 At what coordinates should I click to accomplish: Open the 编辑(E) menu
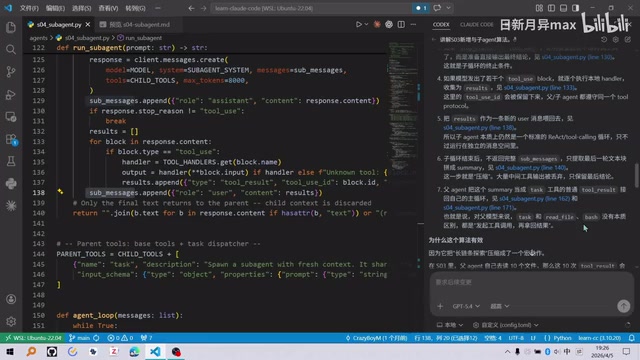coord(55,8)
